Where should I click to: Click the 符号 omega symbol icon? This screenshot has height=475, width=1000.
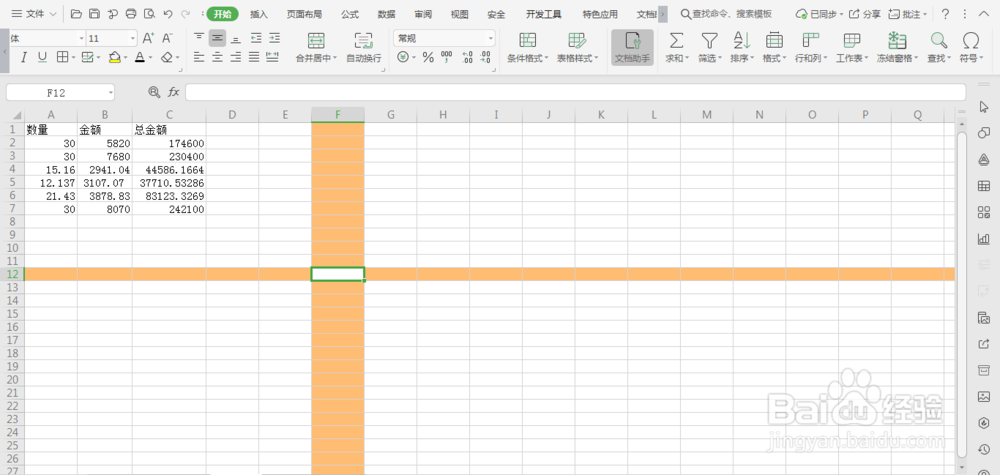[x=971, y=41]
